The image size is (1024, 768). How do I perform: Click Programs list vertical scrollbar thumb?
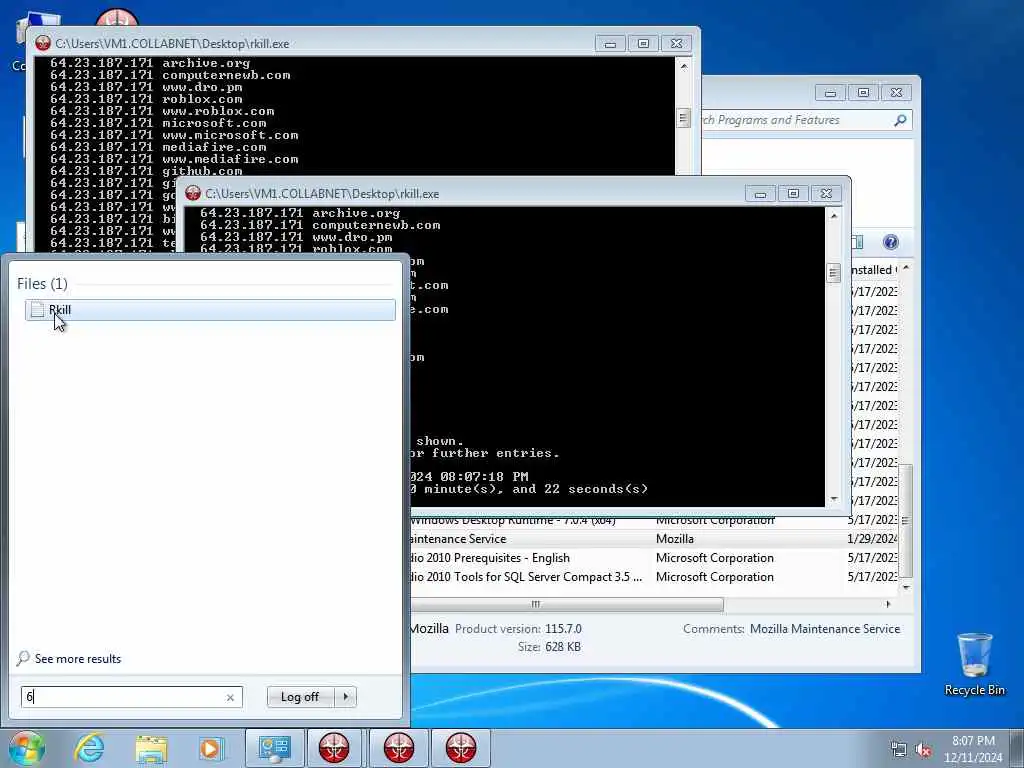point(906,520)
